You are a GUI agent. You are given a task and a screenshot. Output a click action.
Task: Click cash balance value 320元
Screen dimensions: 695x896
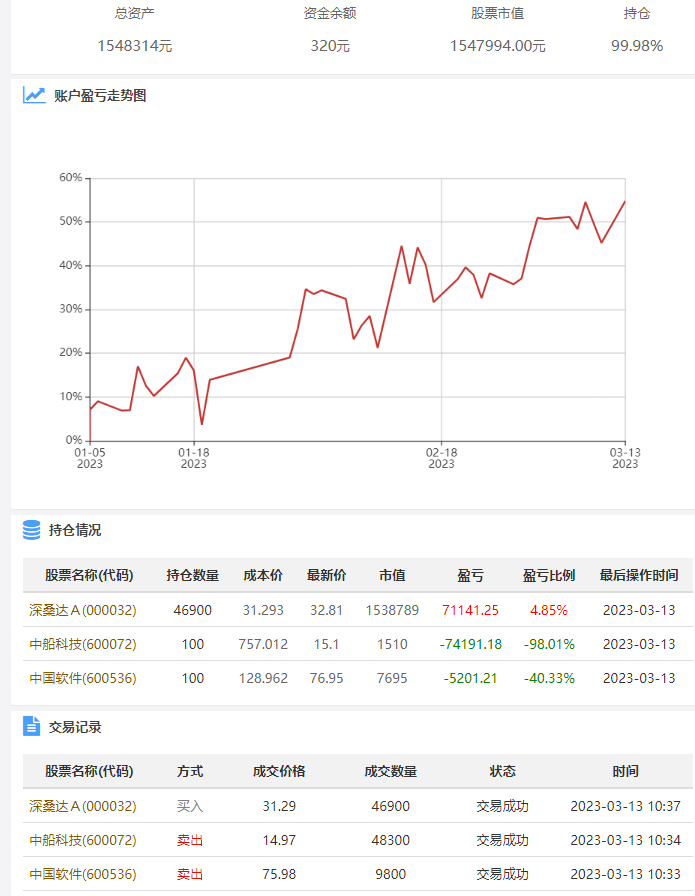click(x=330, y=46)
